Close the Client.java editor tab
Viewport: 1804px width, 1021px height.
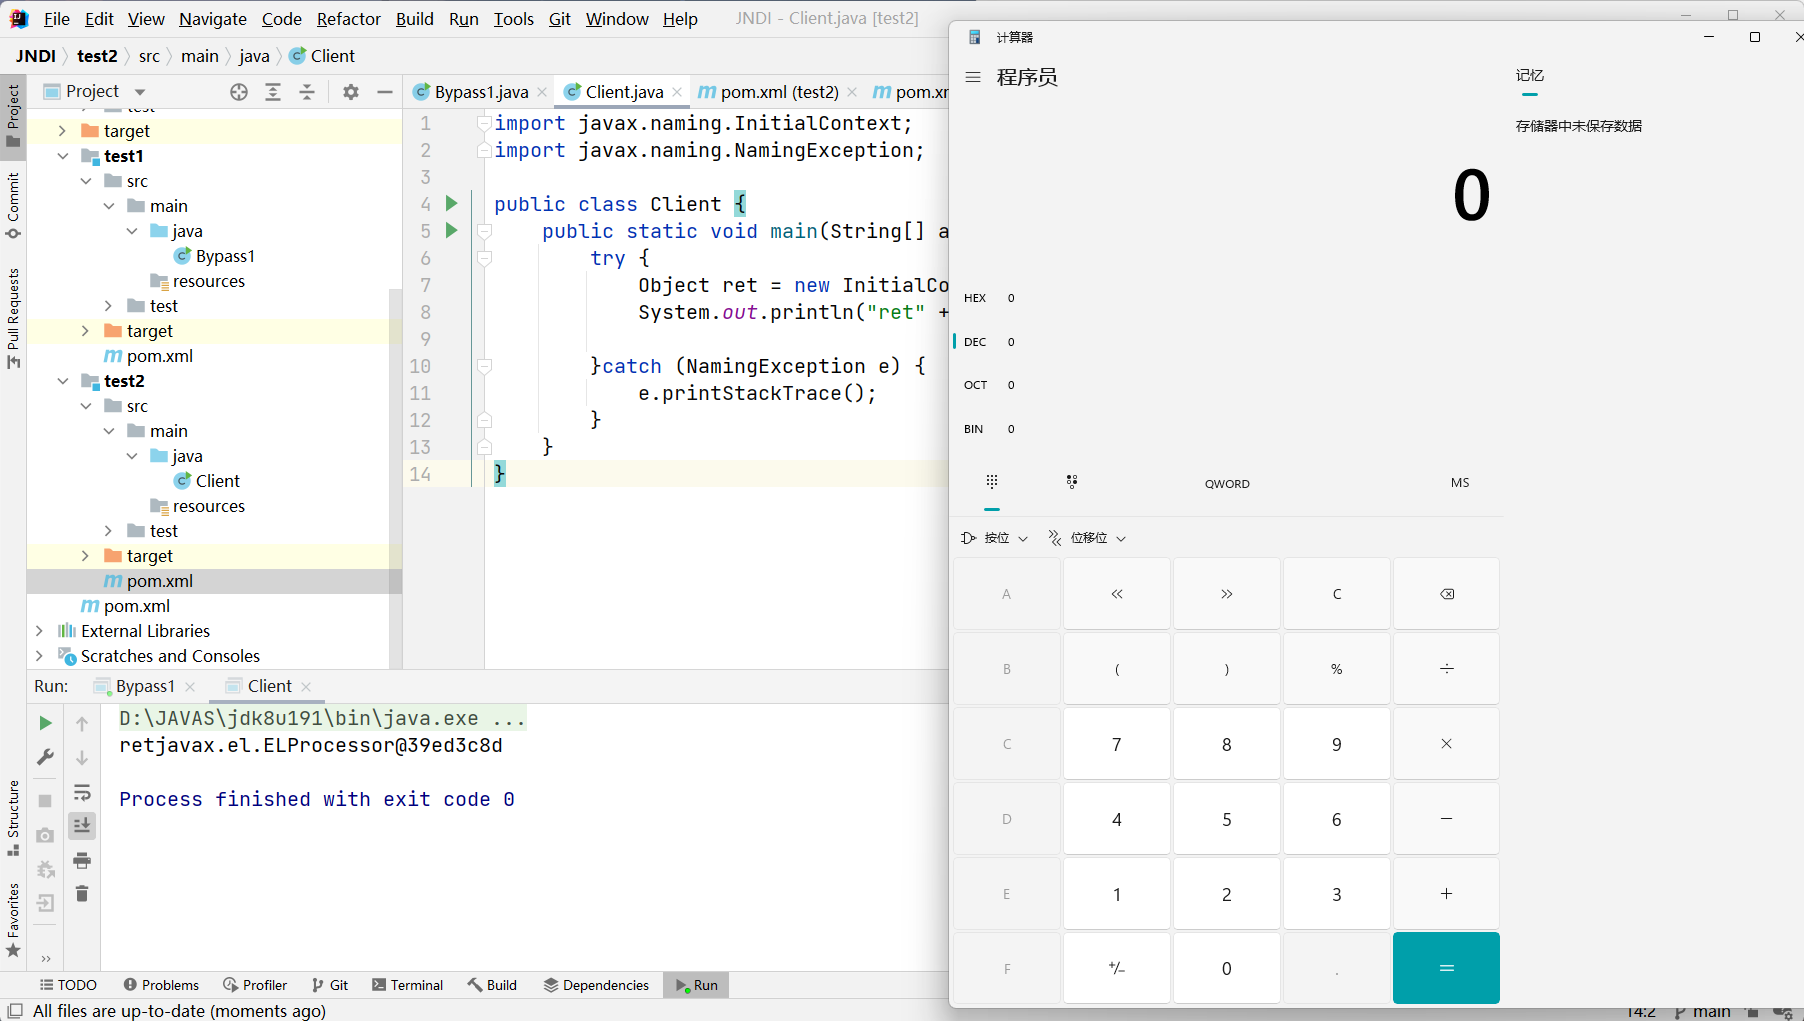pyautogui.click(x=677, y=92)
